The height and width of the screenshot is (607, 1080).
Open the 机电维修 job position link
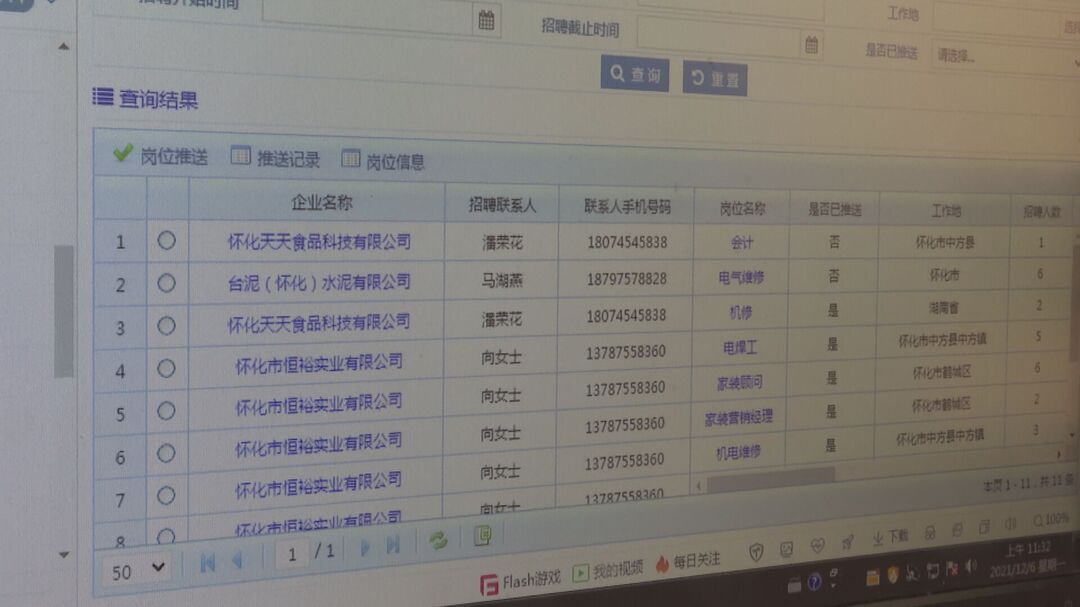coord(738,453)
